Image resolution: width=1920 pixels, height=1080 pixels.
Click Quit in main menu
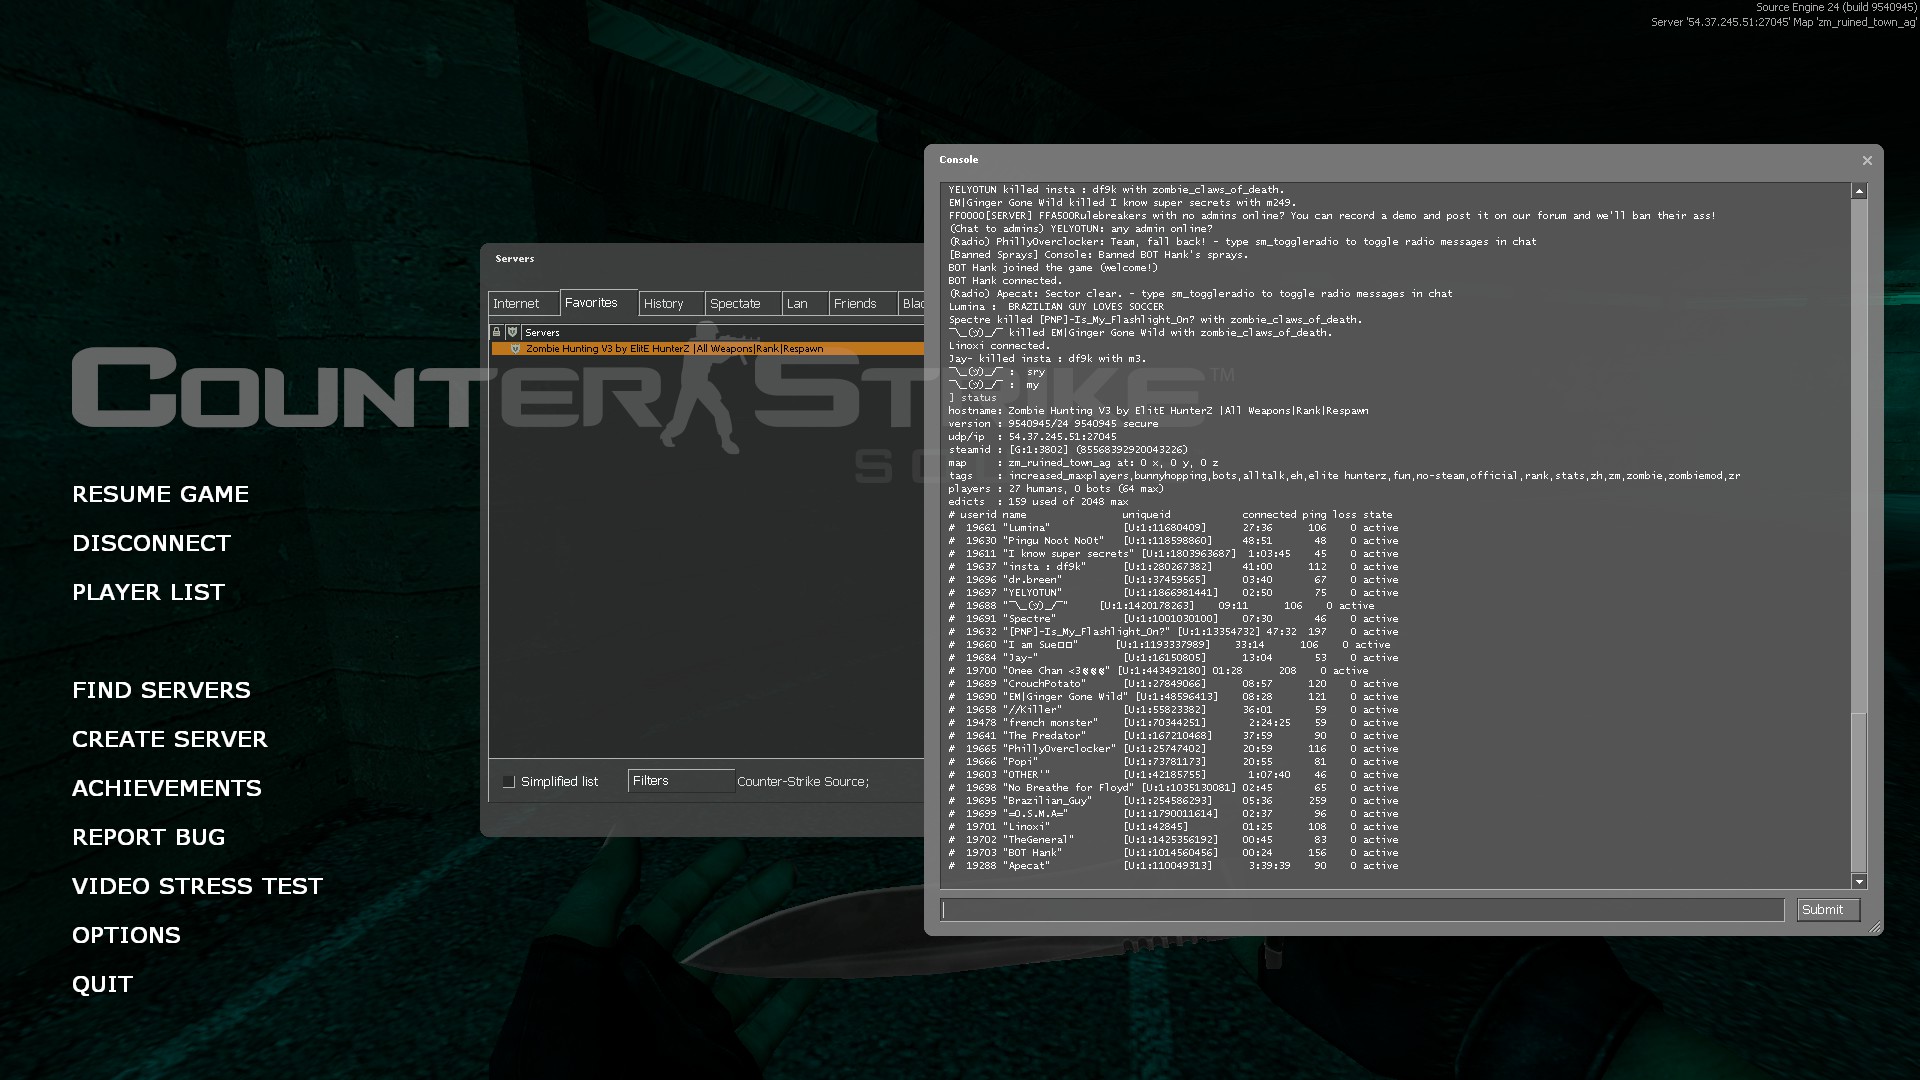[103, 984]
